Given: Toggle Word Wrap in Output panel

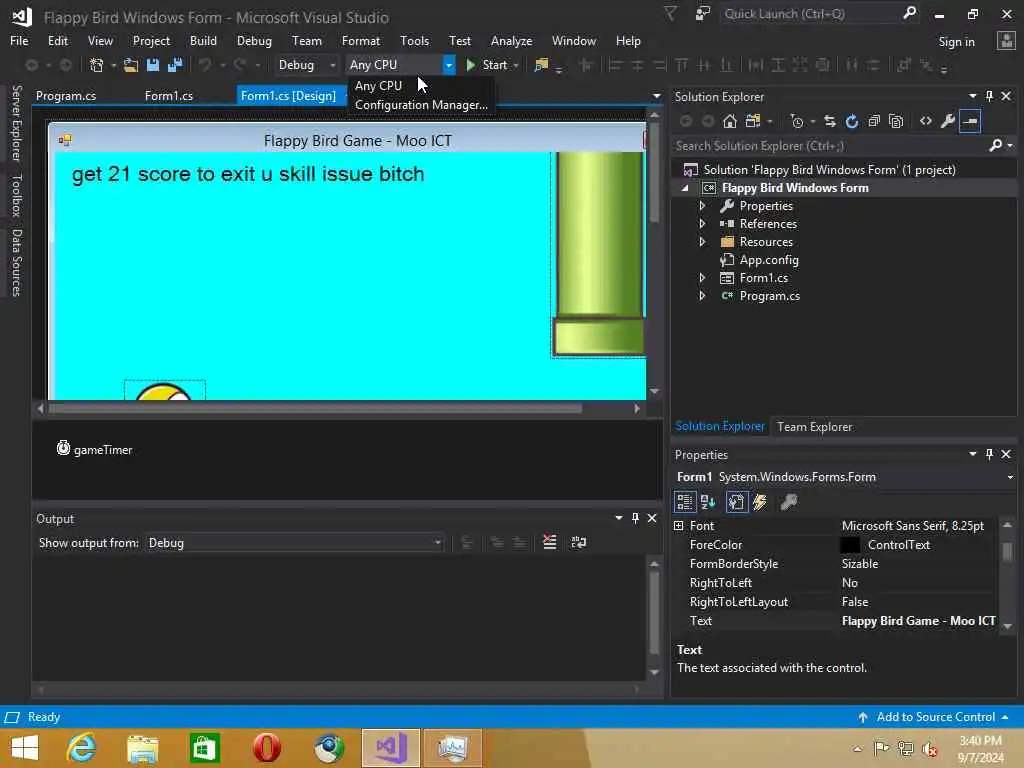Looking at the screenshot, I should pyautogui.click(x=579, y=542).
